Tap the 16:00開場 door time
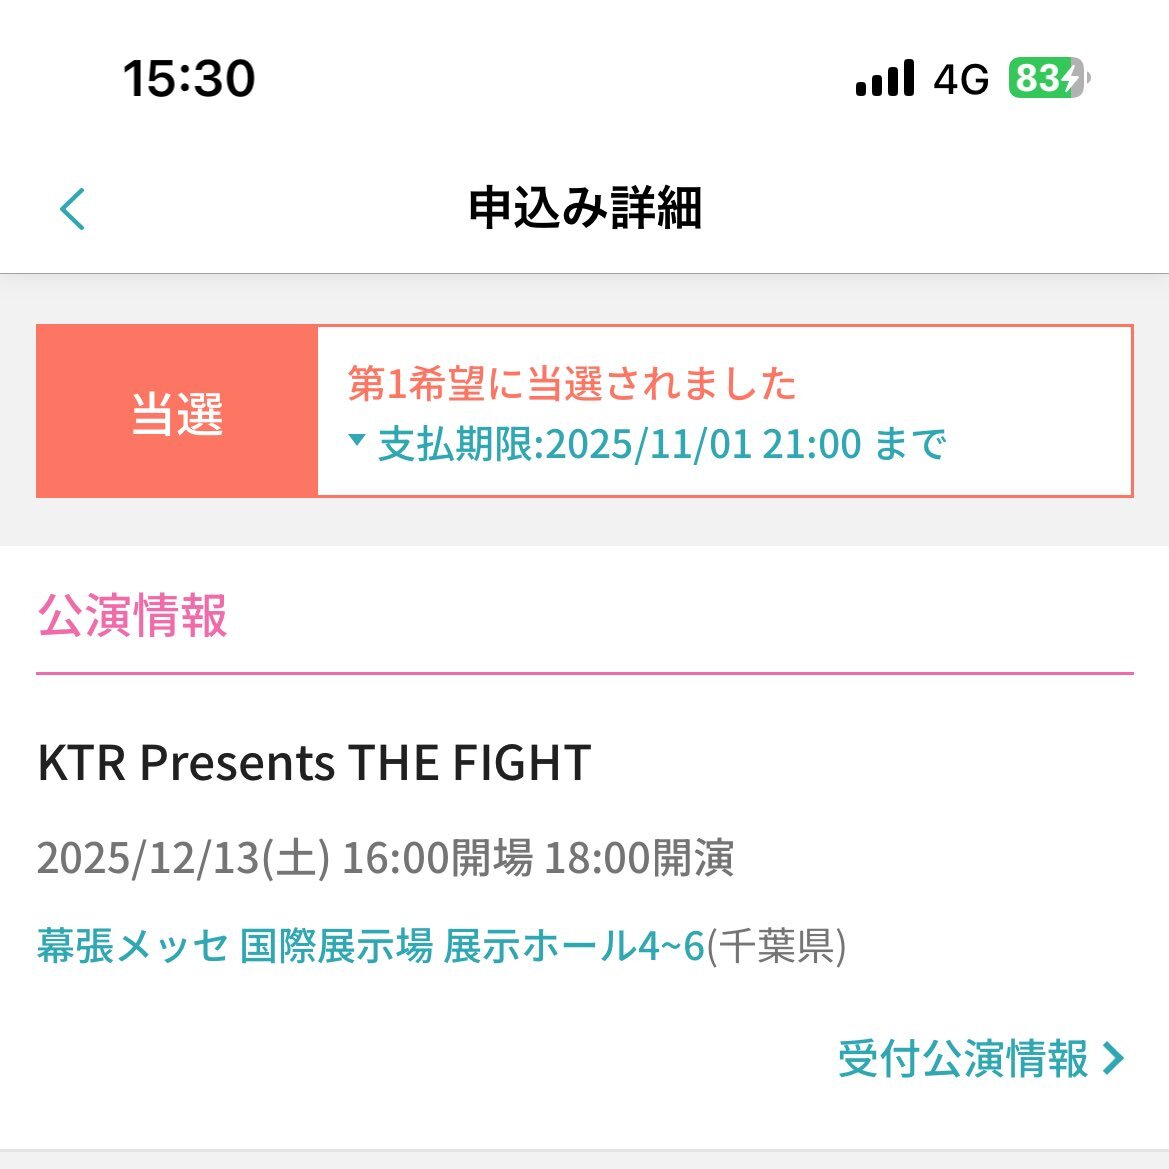The width and height of the screenshot is (1169, 1169). coord(437,858)
